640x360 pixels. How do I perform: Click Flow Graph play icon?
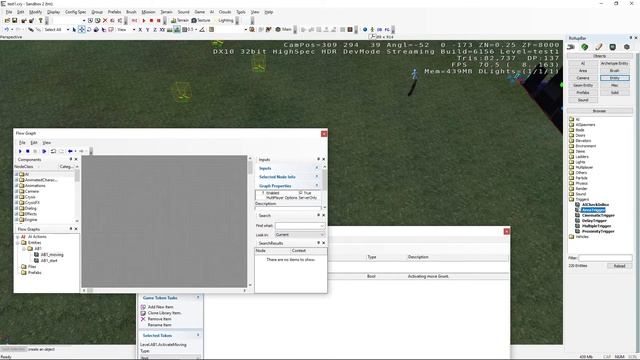coord(20,151)
